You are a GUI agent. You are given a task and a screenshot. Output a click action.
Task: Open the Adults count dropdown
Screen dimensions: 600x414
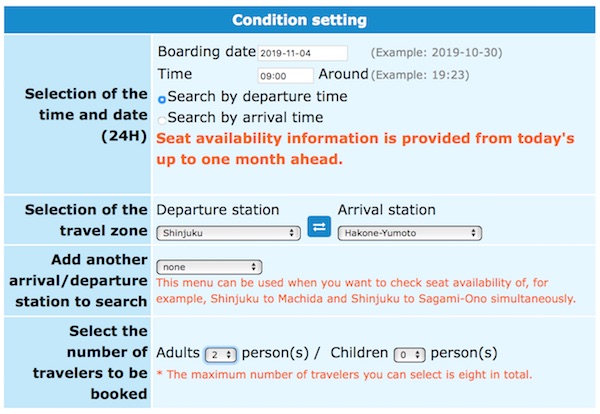pyautogui.click(x=220, y=355)
